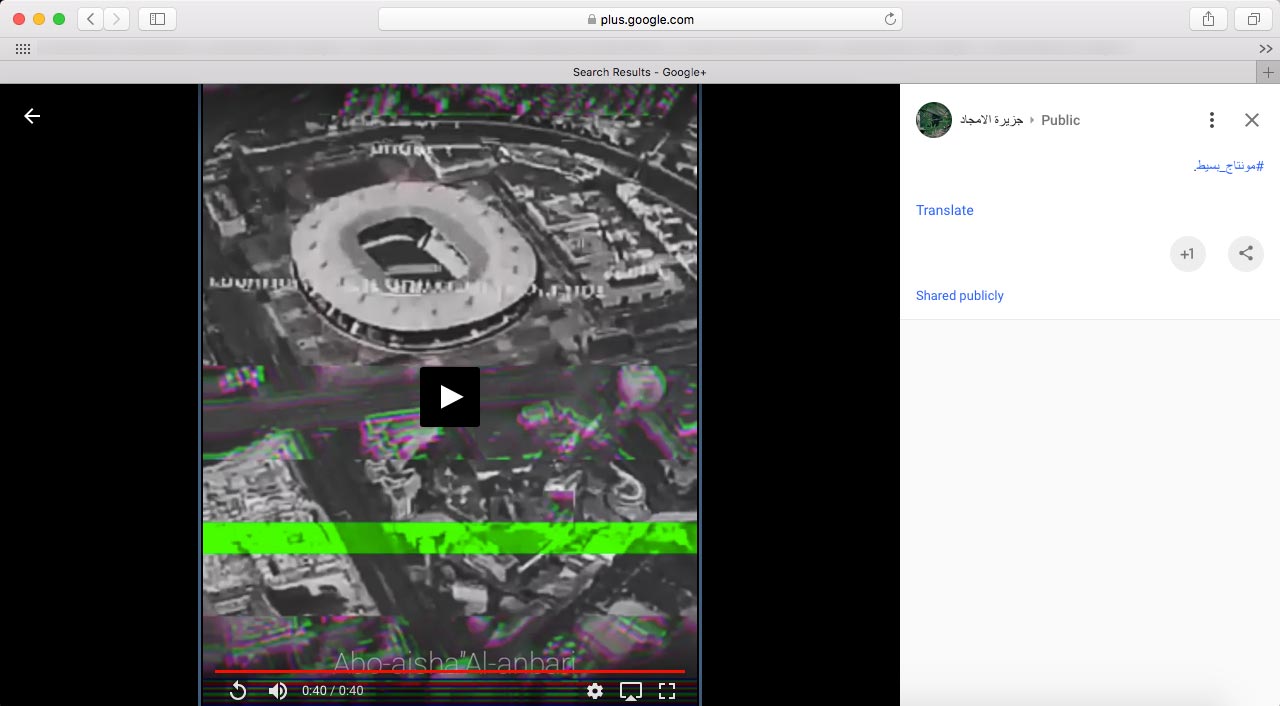Share the post using the share icon
This screenshot has width=1280, height=706.
click(x=1245, y=254)
